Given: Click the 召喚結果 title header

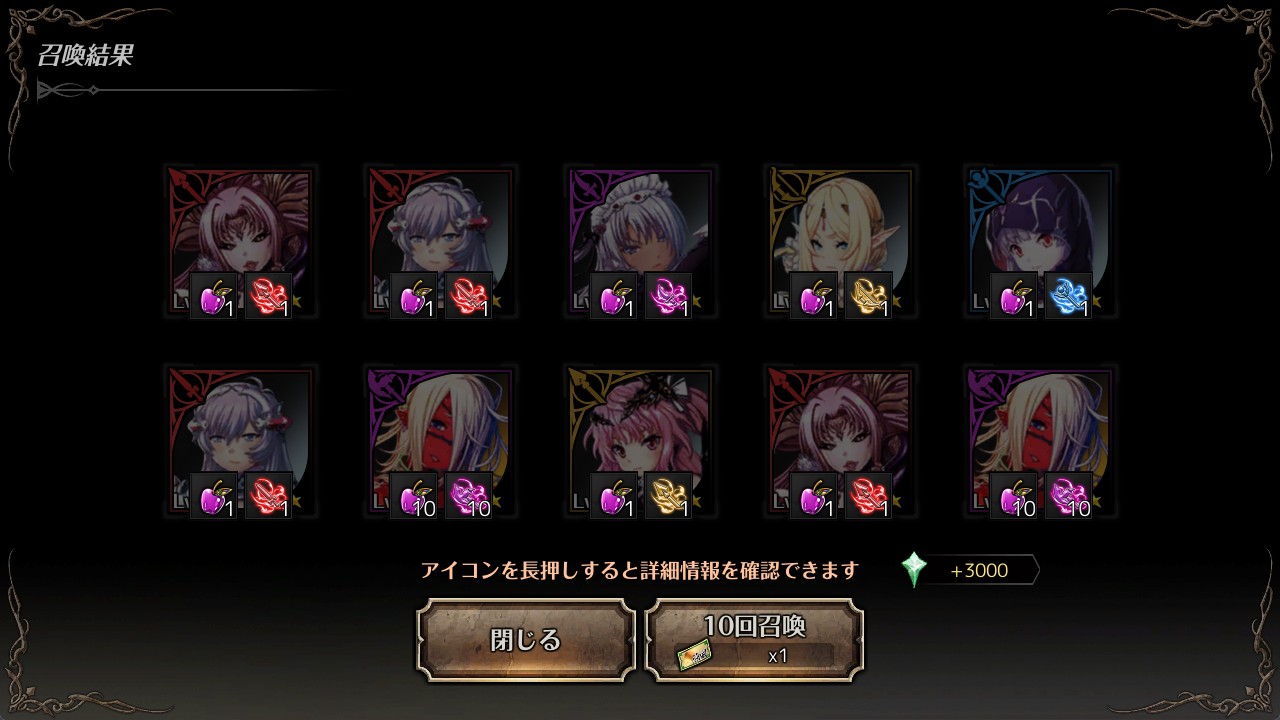Looking at the screenshot, I should 85,55.
